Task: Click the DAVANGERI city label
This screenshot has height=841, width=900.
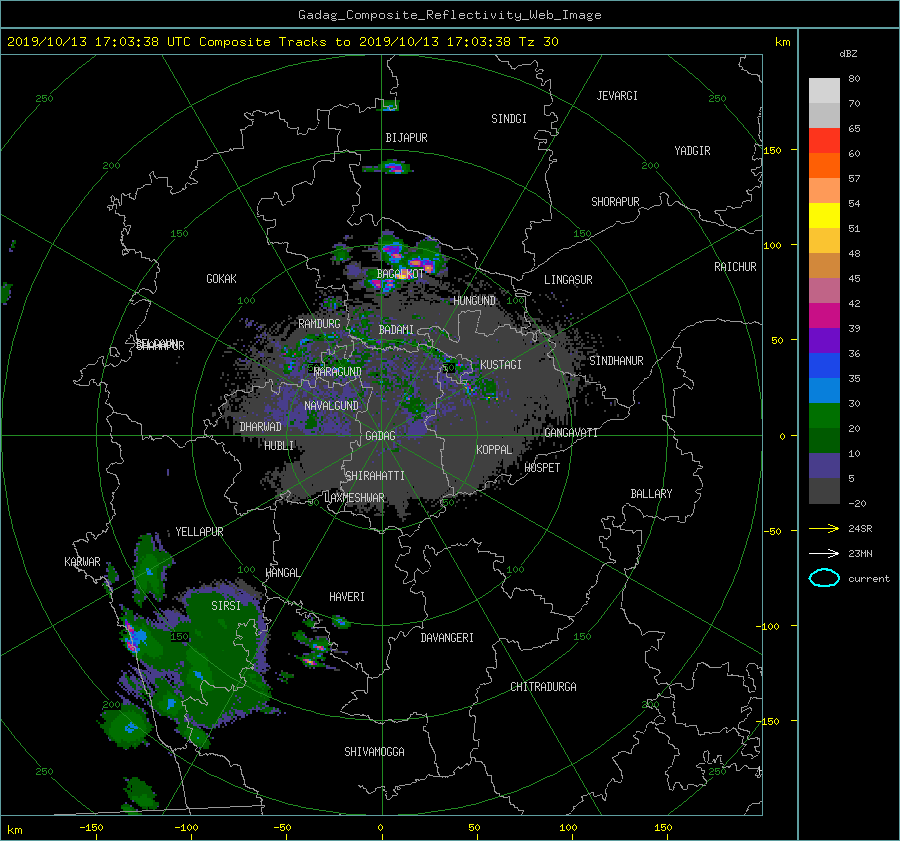Action: 447,638
